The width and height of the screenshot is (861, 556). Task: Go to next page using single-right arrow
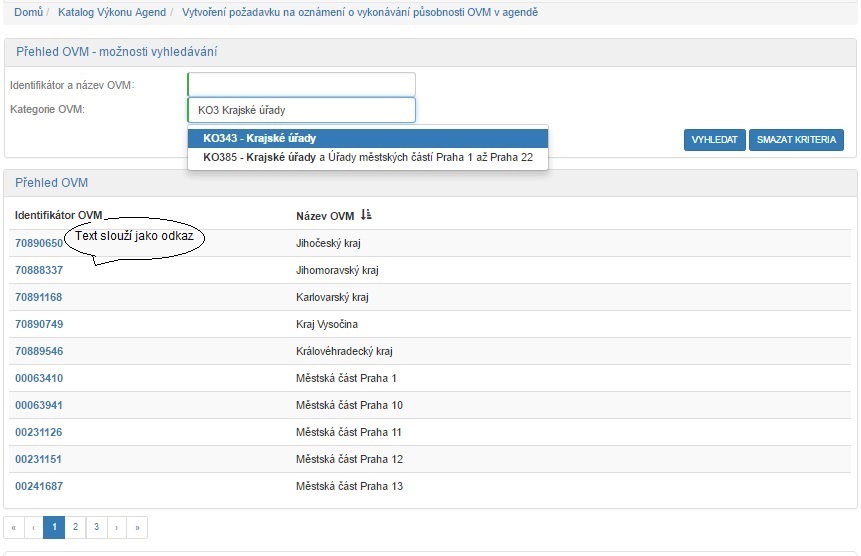coord(117,527)
